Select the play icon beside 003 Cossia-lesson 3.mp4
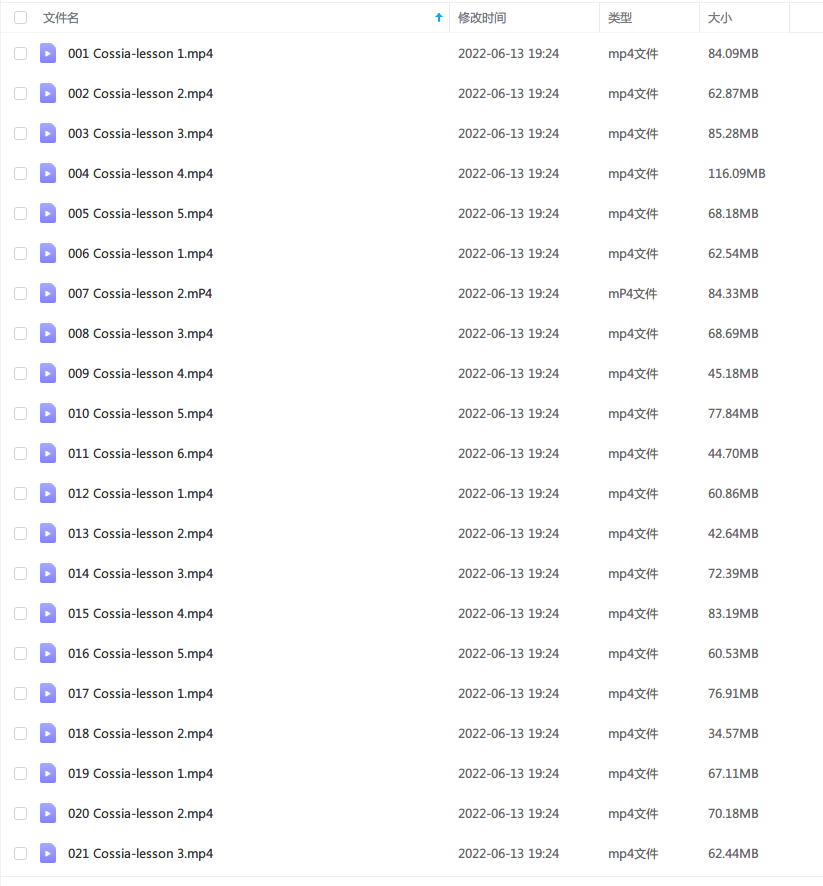This screenshot has width=823, height=886. (x=48, y=133)
